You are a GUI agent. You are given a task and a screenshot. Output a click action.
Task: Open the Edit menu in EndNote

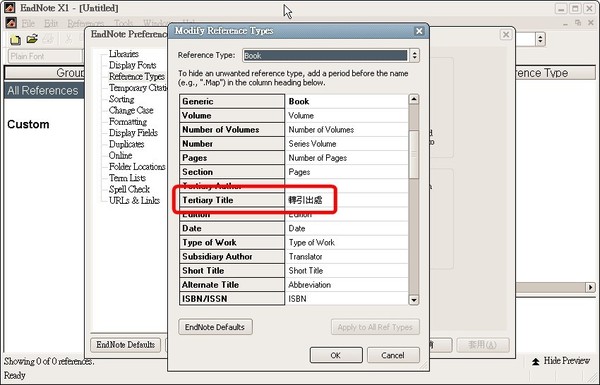[51, 24]
